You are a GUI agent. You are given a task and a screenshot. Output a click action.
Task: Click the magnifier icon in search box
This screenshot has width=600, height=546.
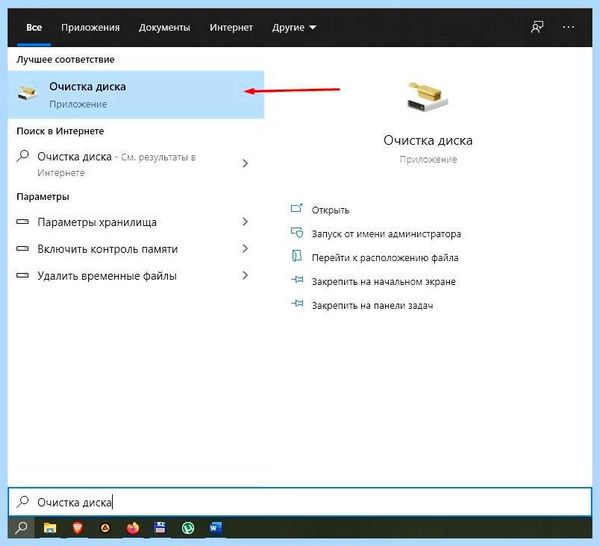tap(23, 501)
